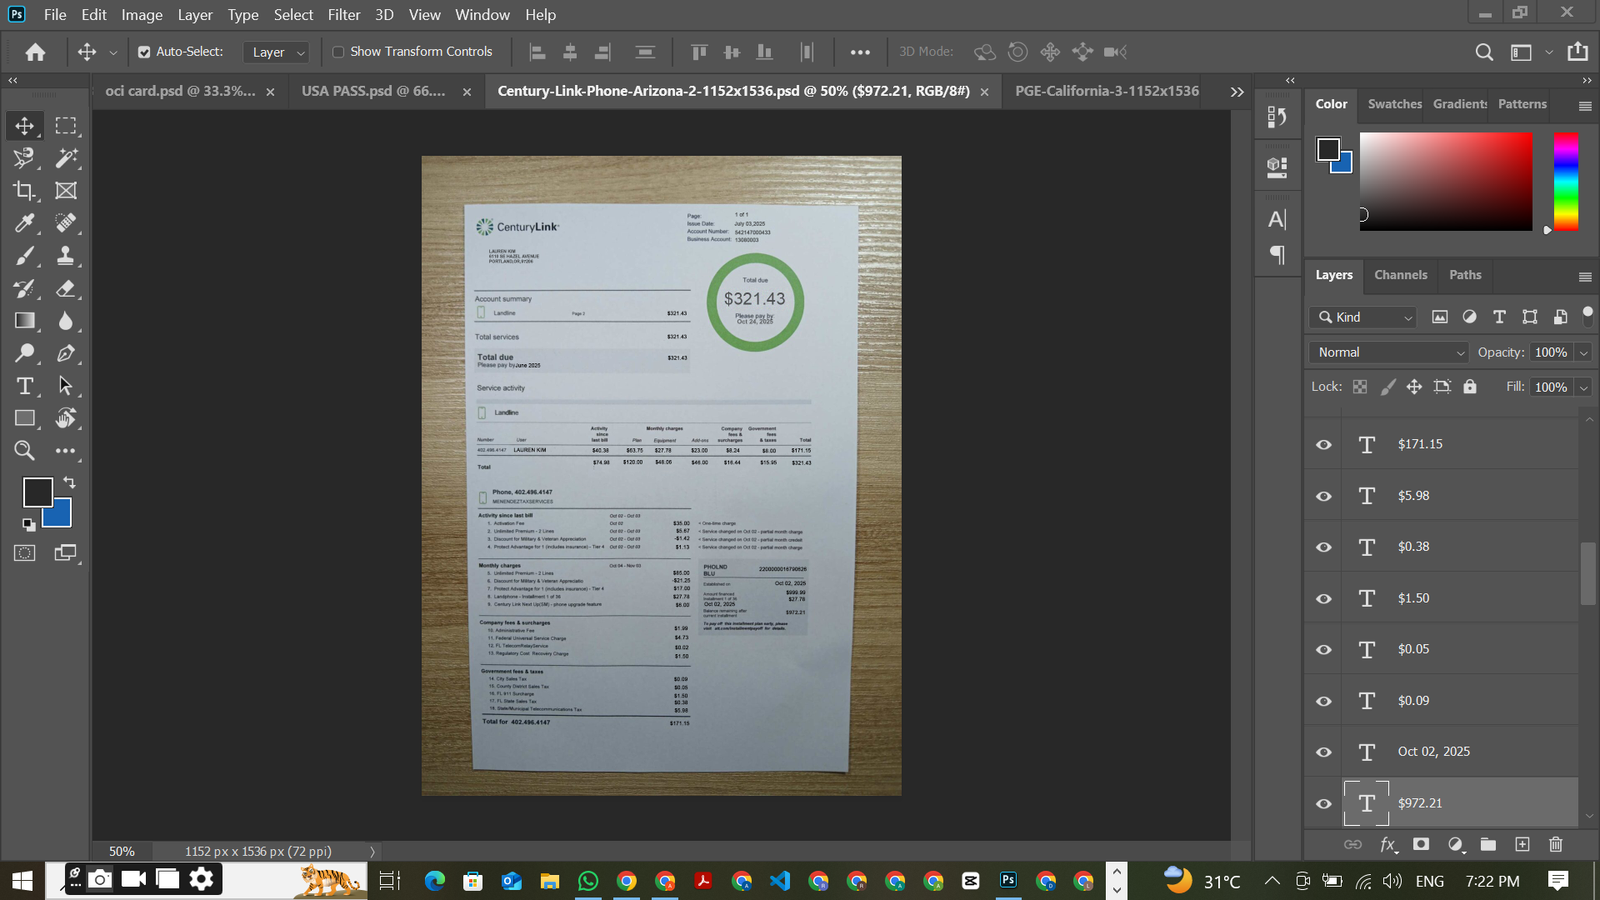
Task: Expand the Fill slider dropdown
Action: (x=1583, y=387)
